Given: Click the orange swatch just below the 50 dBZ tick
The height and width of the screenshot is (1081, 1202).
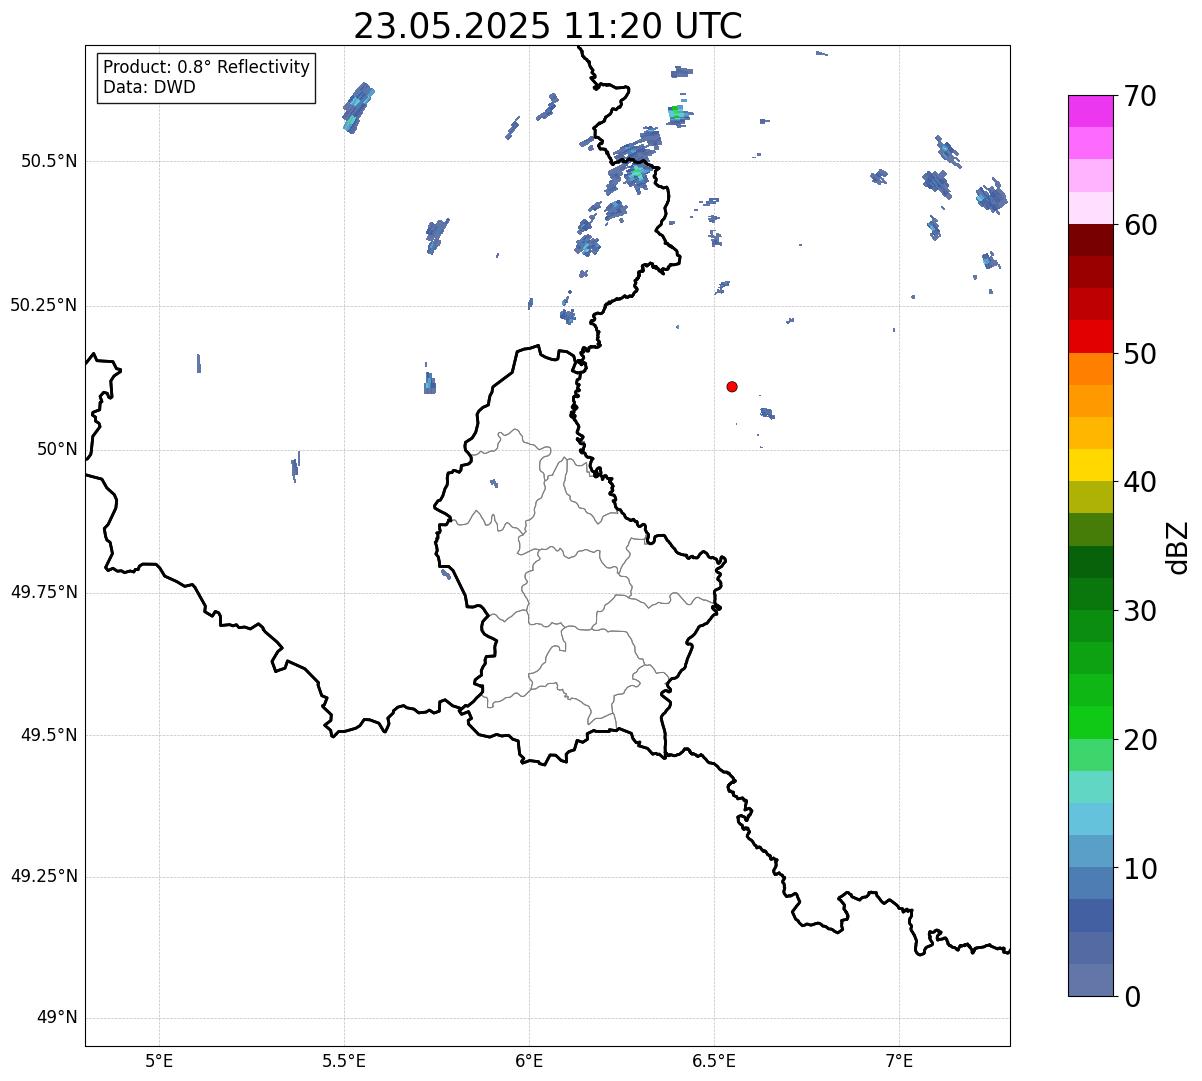Looking at the screenshot, I should point(1090,369).
